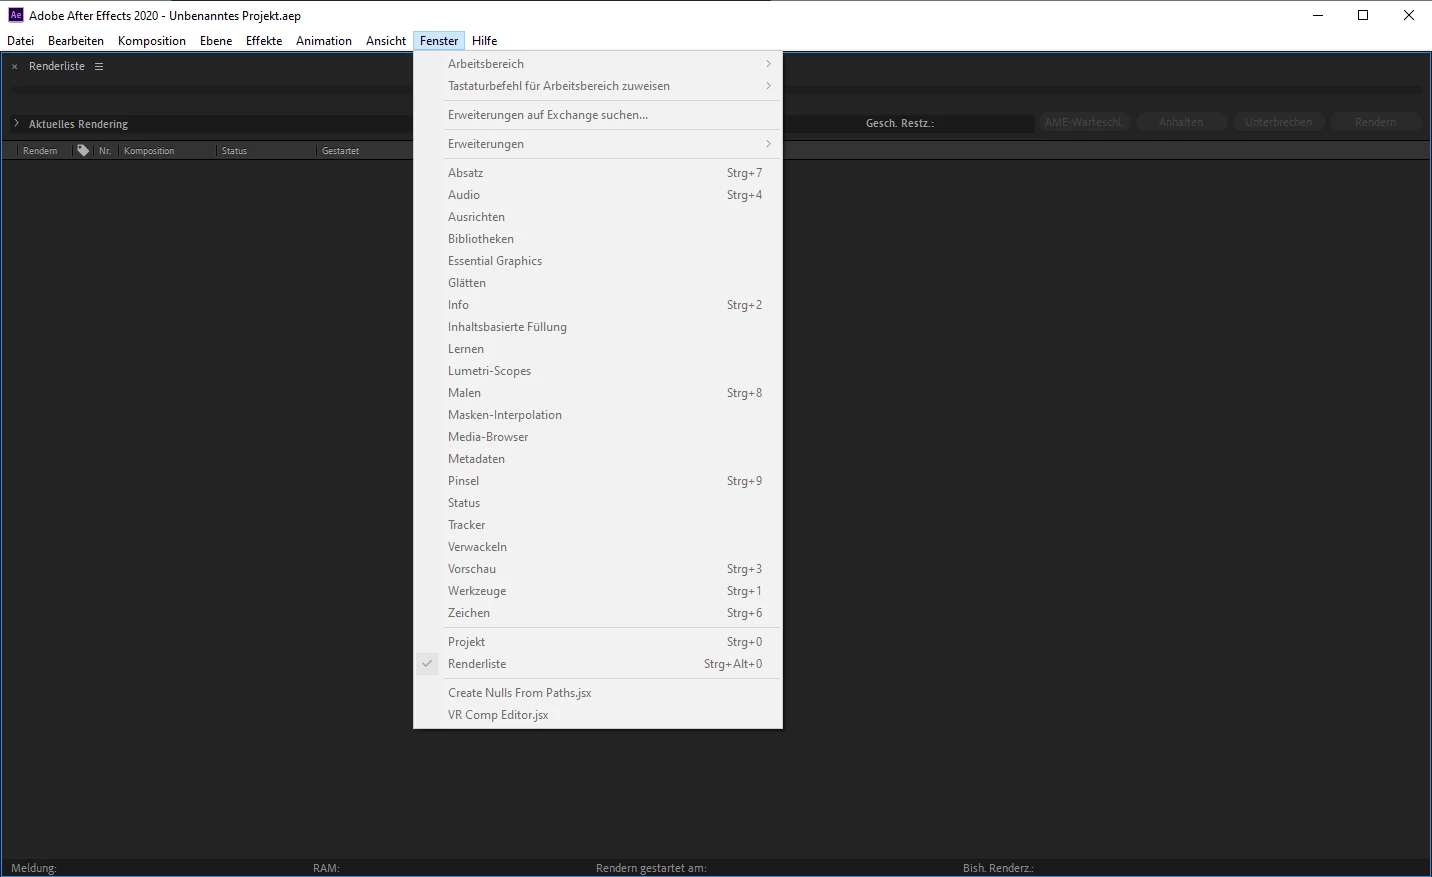Click the Anhalten button

1181,122
